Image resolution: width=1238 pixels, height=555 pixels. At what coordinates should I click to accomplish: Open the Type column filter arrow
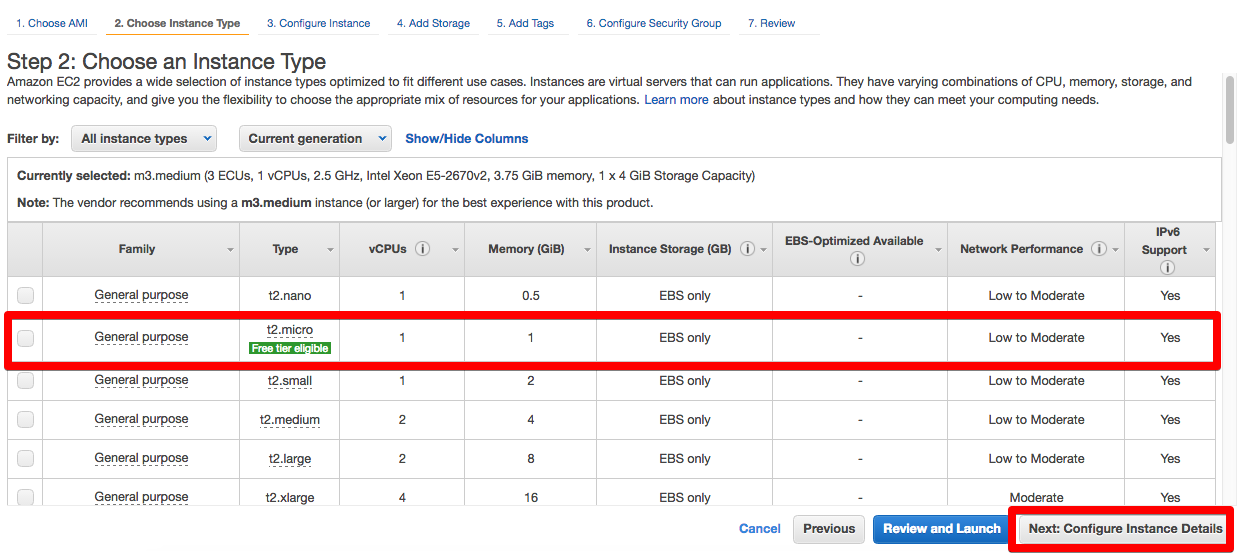click(330, 250)
